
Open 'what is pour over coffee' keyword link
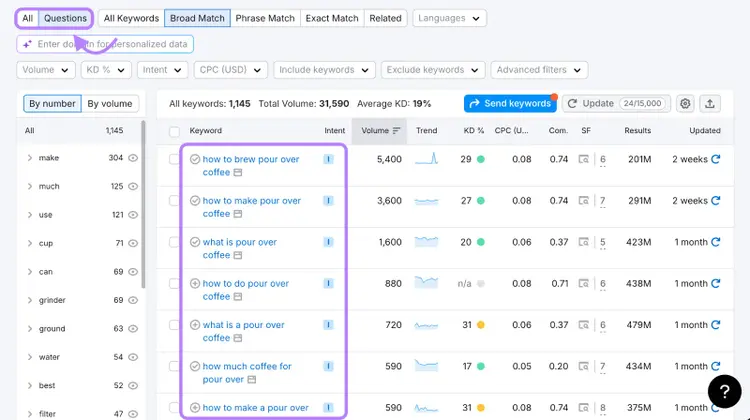tap(240, 248)
